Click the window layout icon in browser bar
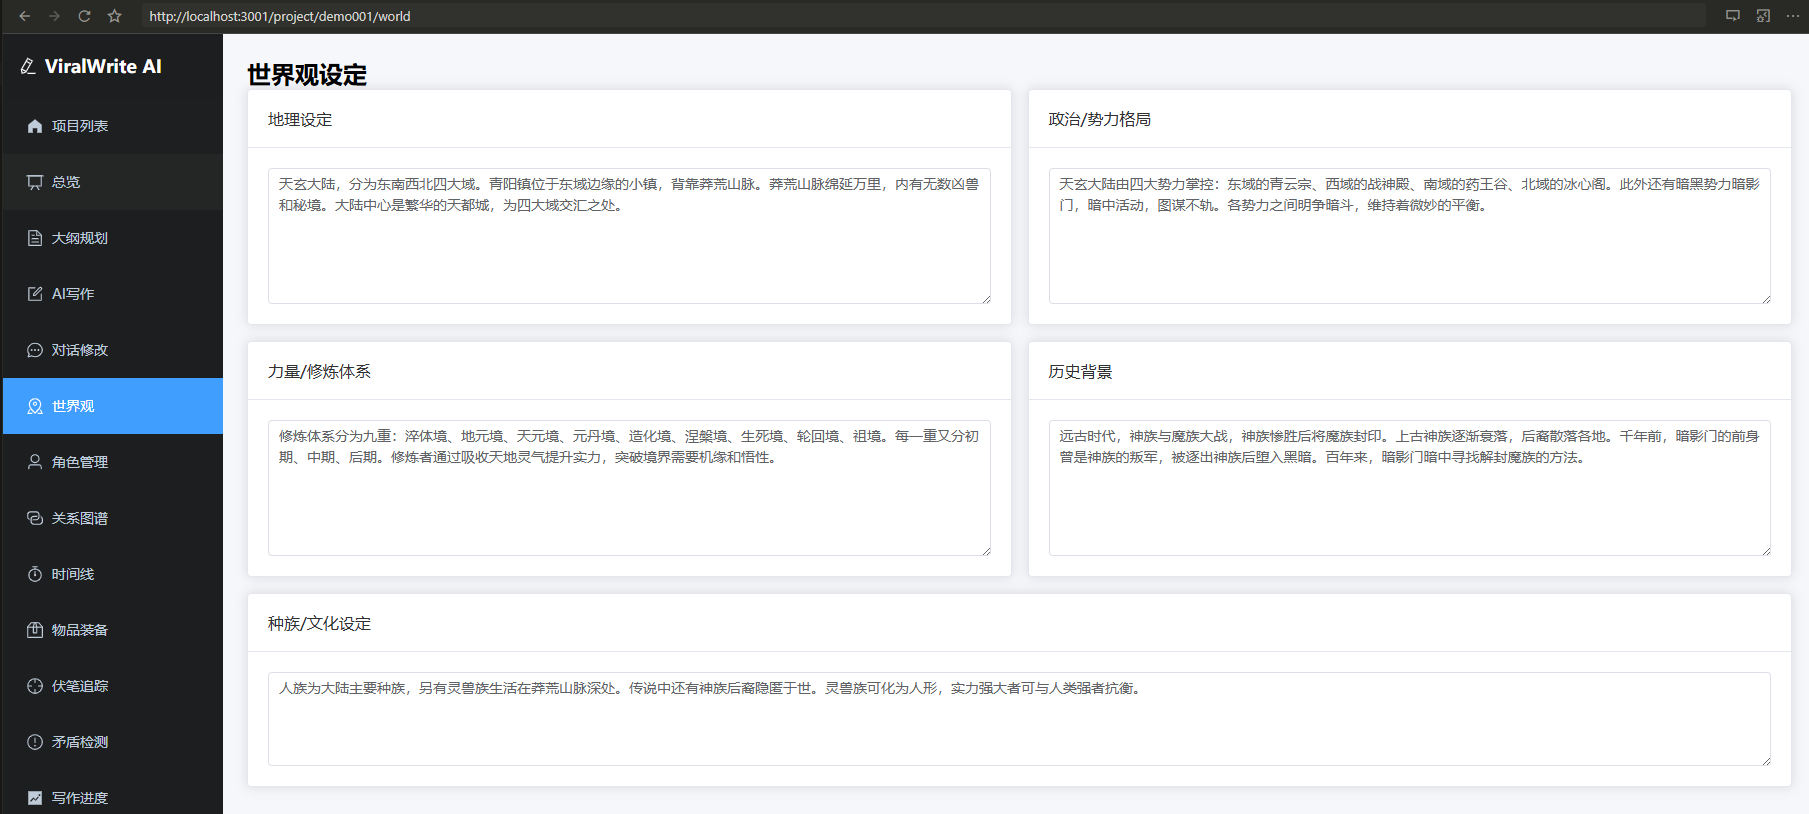This screenshot has height=814, width=1809. pyautogui.click(x=1763, y=16)
